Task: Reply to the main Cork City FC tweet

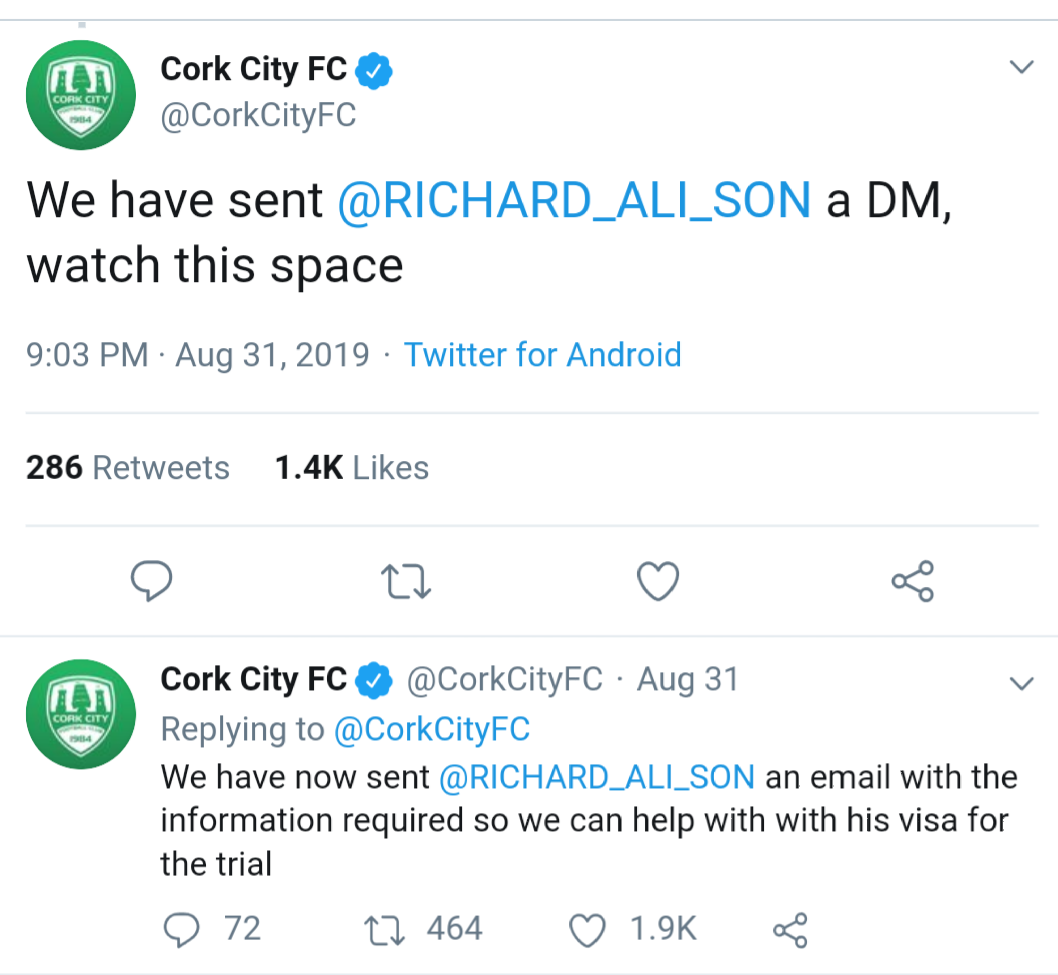Action: click(152, 580)
